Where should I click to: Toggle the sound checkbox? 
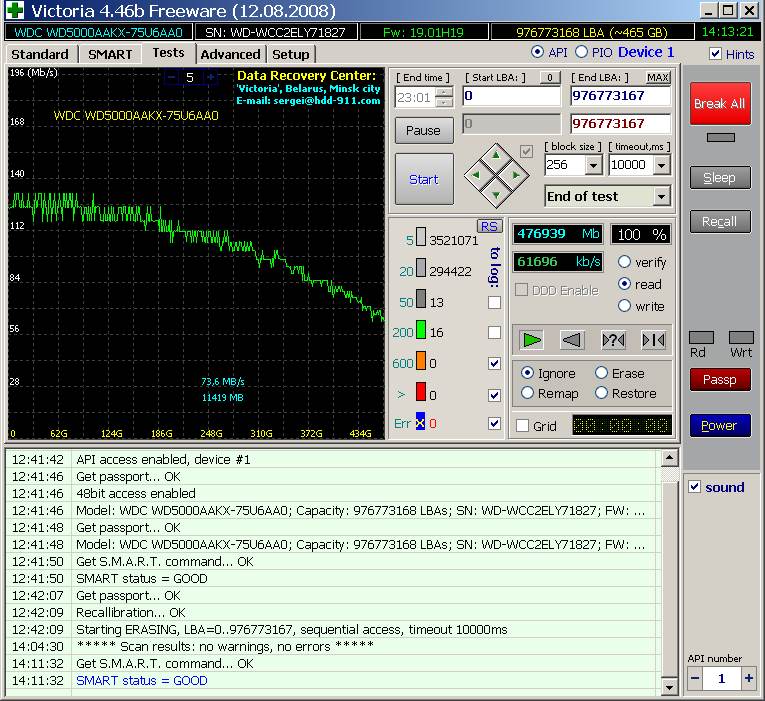(694, 487)
